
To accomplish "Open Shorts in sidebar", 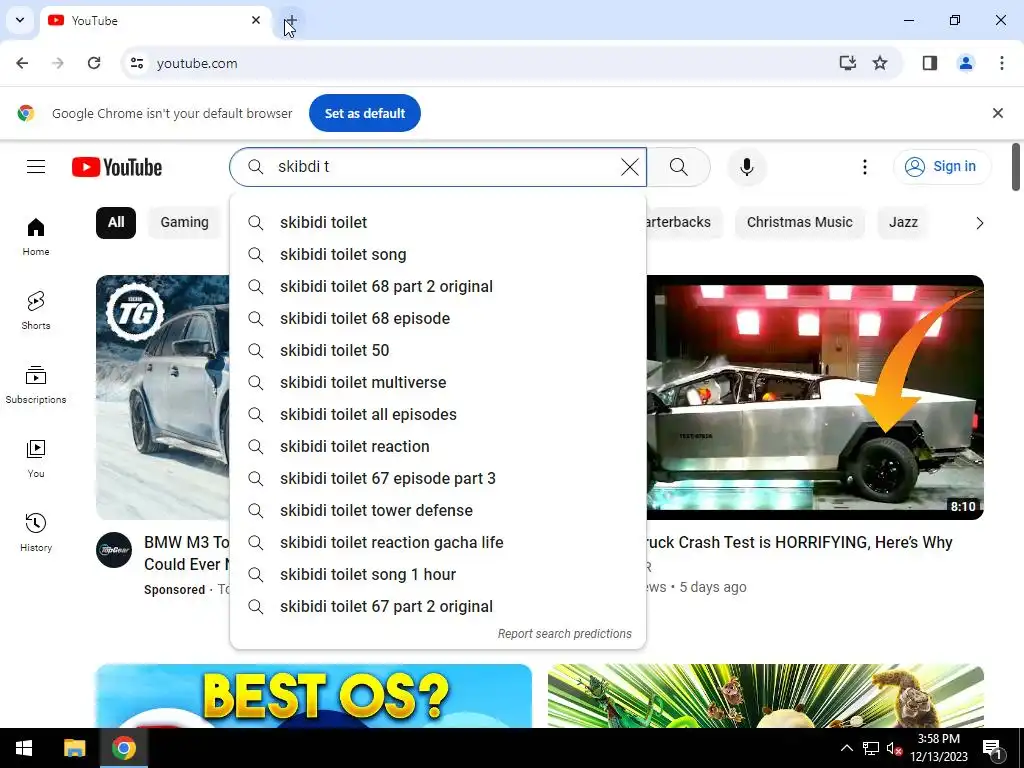I will 36,311.
